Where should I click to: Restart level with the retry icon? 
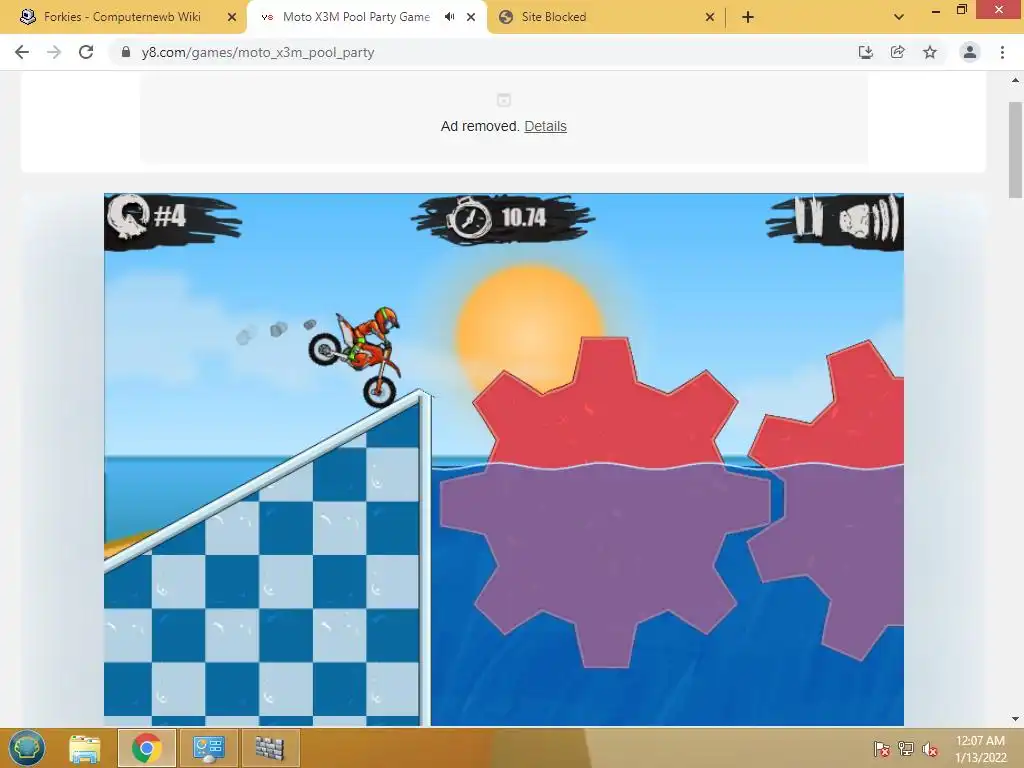click(128, 217)
